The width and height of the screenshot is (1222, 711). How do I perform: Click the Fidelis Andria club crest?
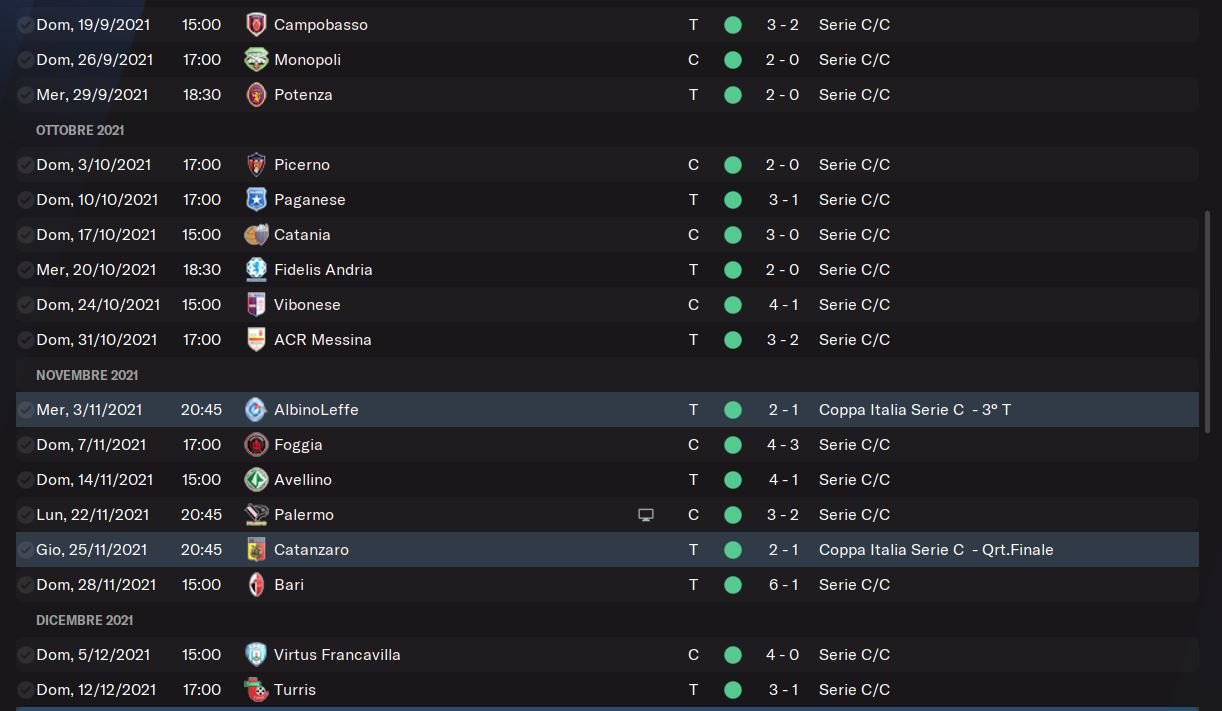256,270
